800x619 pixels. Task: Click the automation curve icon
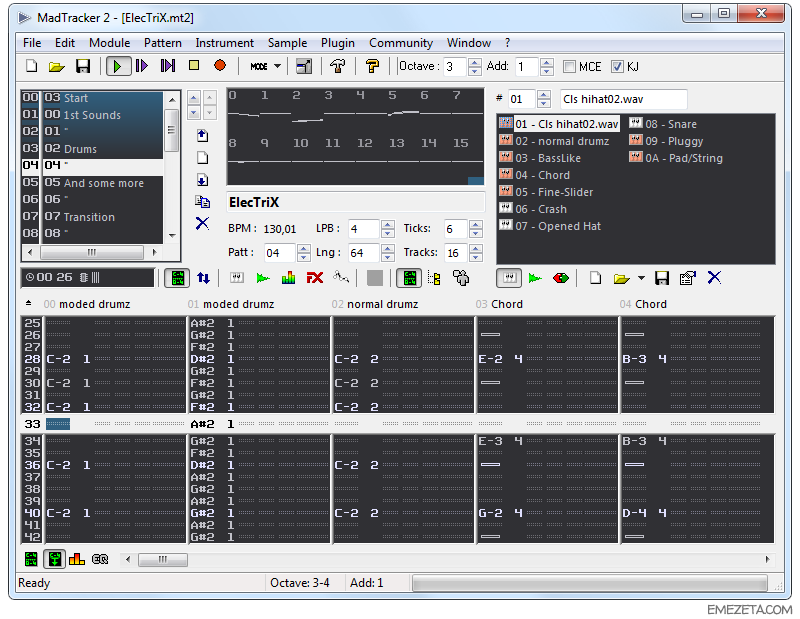(x=341, y=278)
